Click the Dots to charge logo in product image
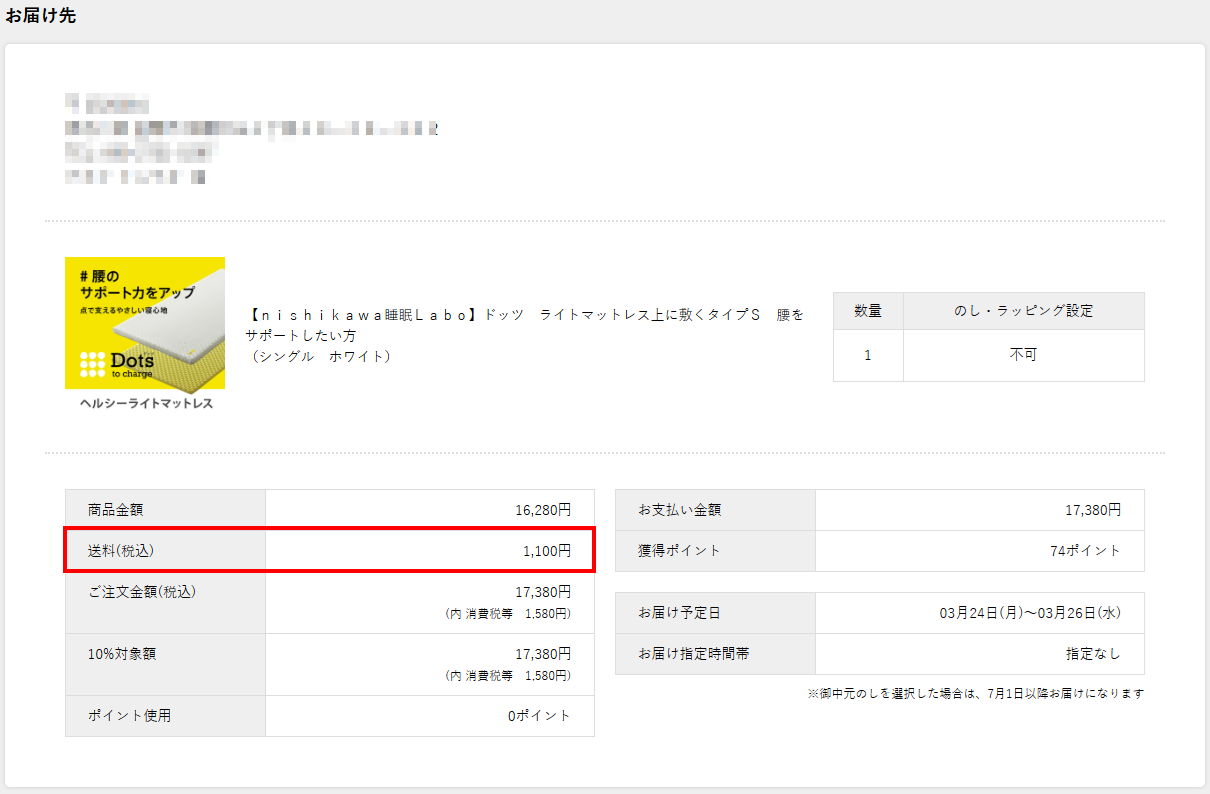 click(x=118, y=364)
